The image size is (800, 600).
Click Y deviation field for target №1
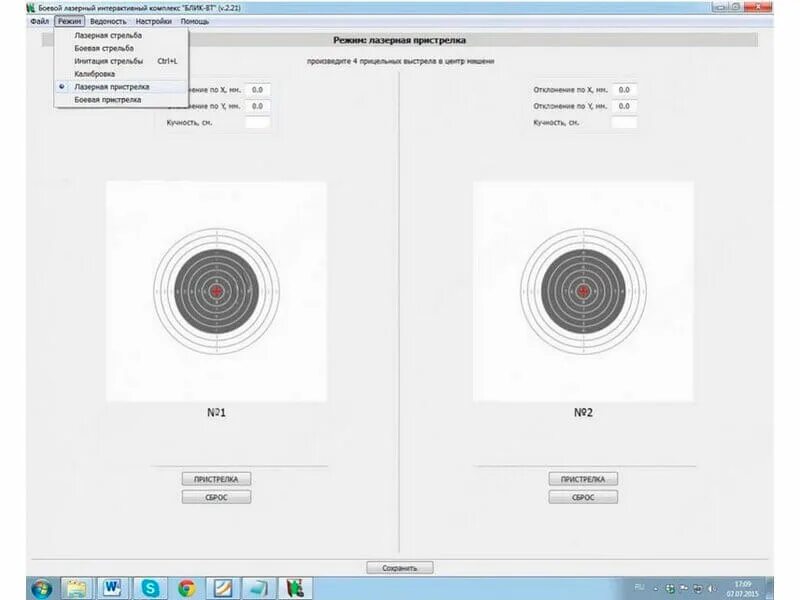click(258, 106)
